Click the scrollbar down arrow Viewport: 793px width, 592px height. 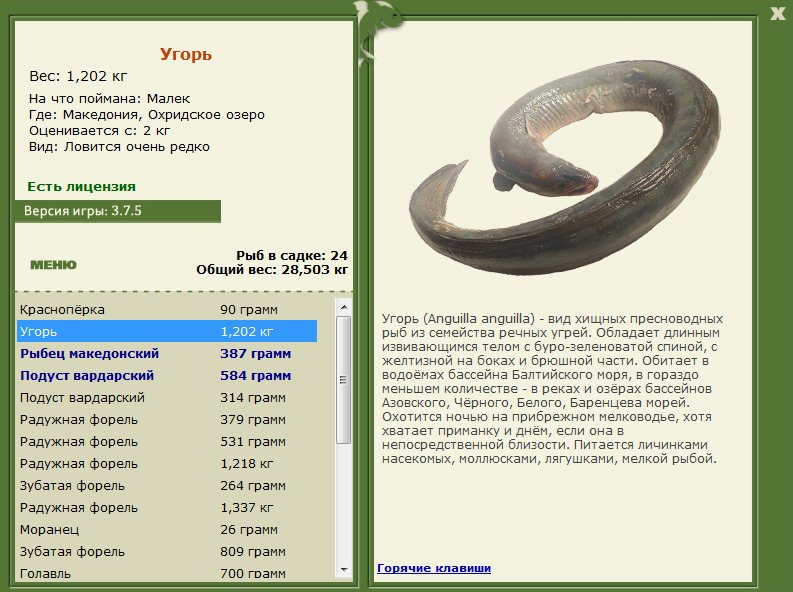[344, 570]
